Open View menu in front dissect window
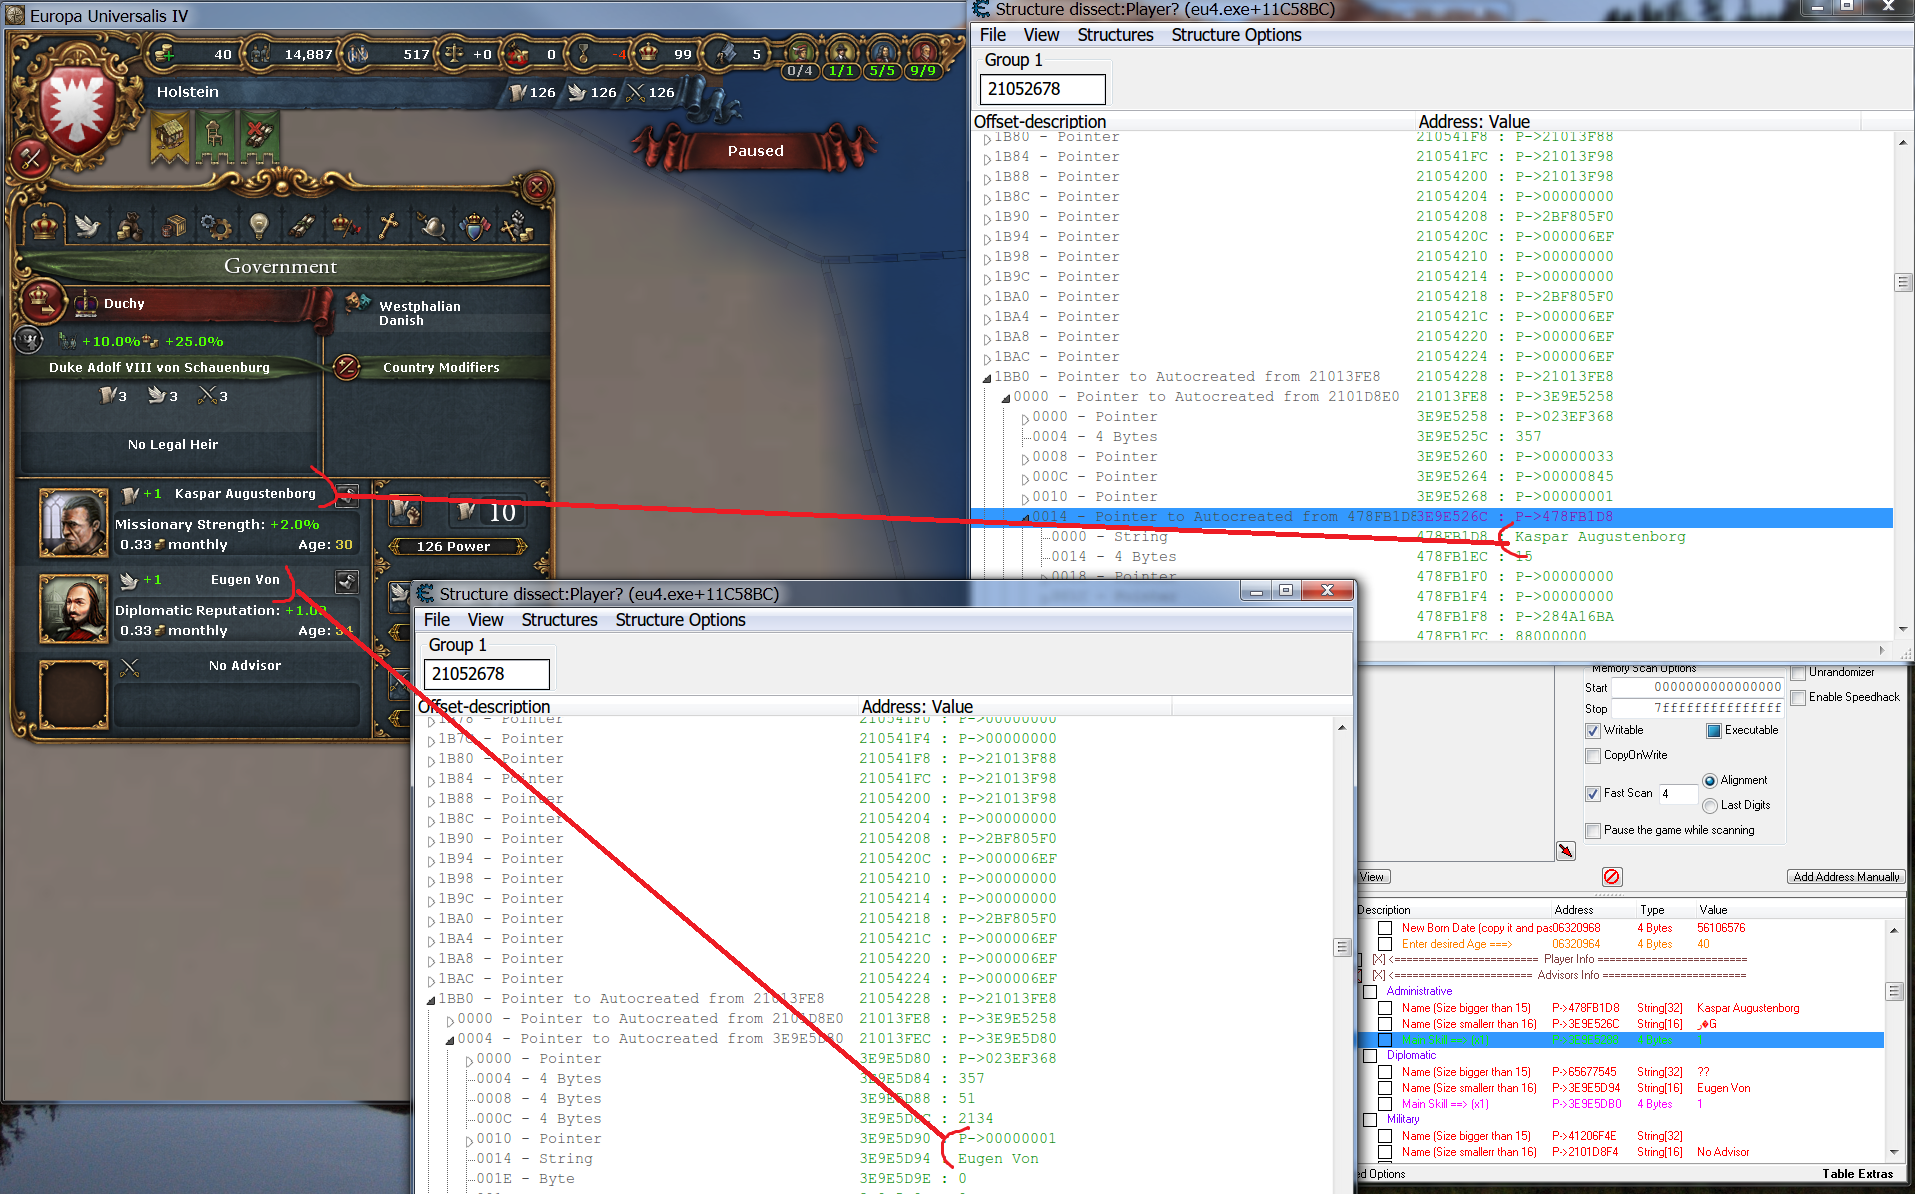This screenshot has height=1200, width=1920. [x=485, y=620]
